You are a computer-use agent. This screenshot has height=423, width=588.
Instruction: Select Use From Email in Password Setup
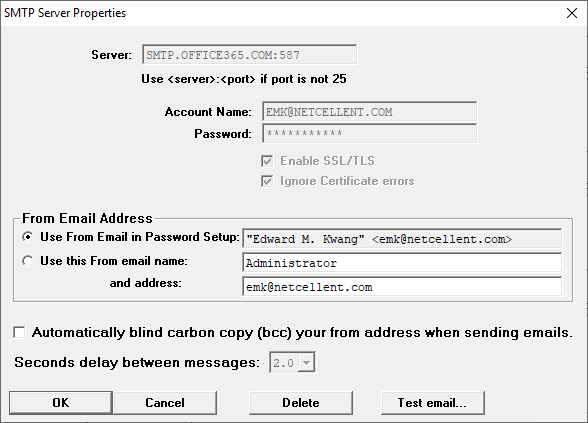coord(27,237)
